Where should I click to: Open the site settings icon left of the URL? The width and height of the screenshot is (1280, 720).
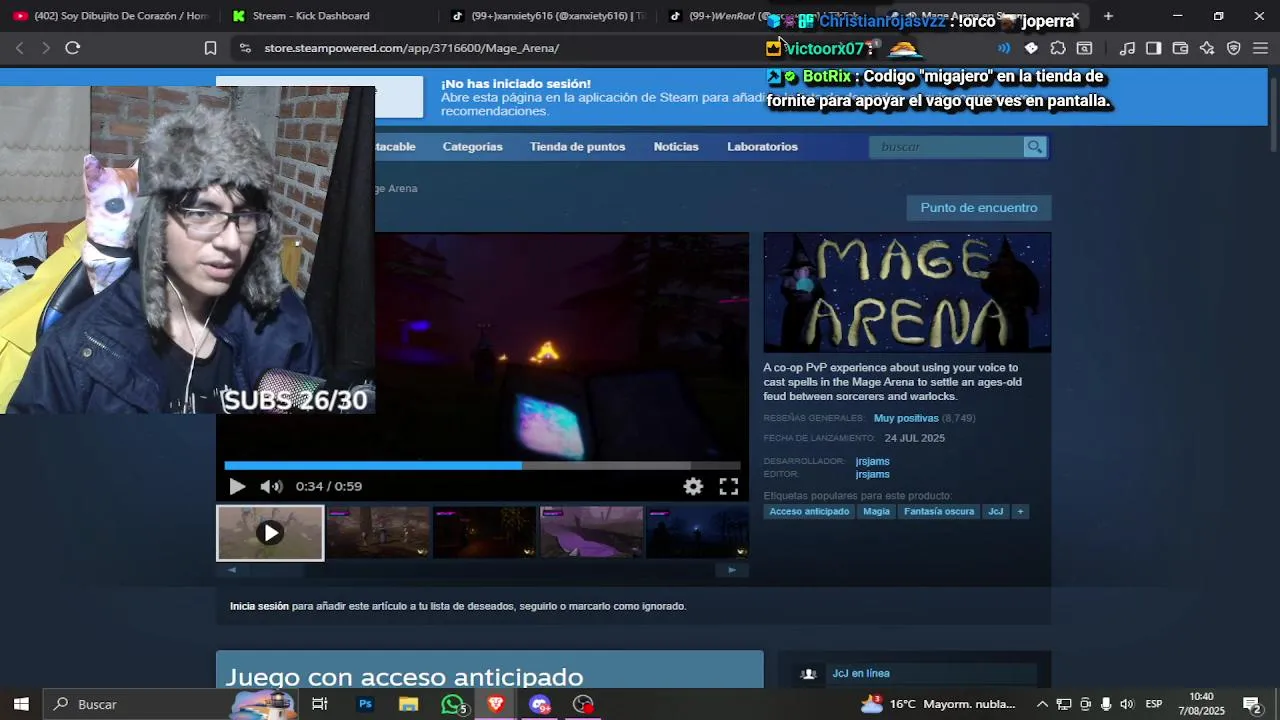click(245, 48)
